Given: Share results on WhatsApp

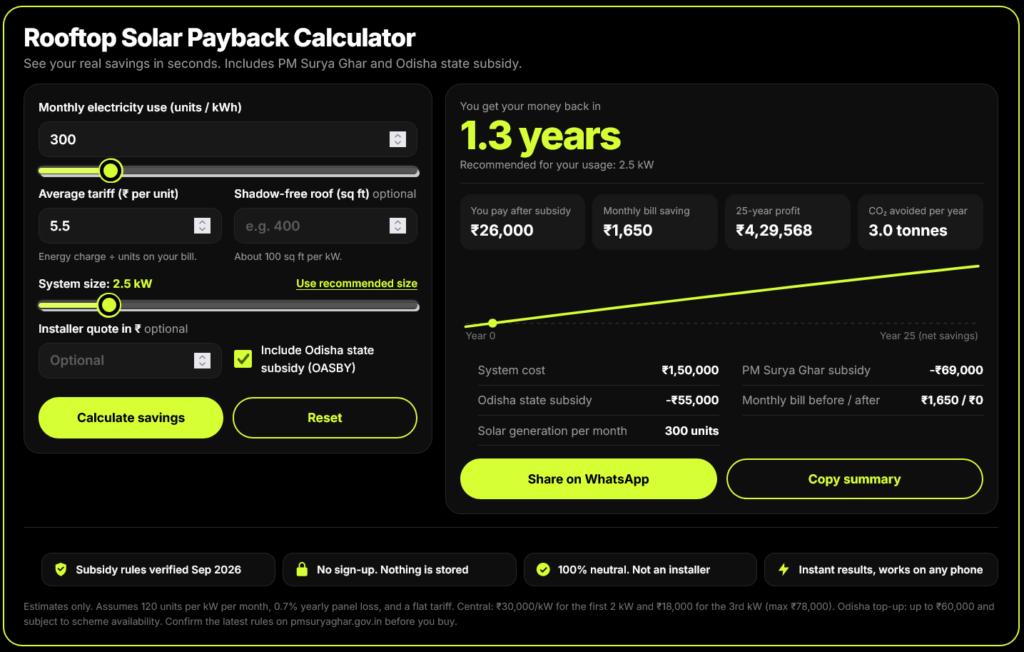Looking at the screenshot, I should pyautogui.click(x=588, y=479).
